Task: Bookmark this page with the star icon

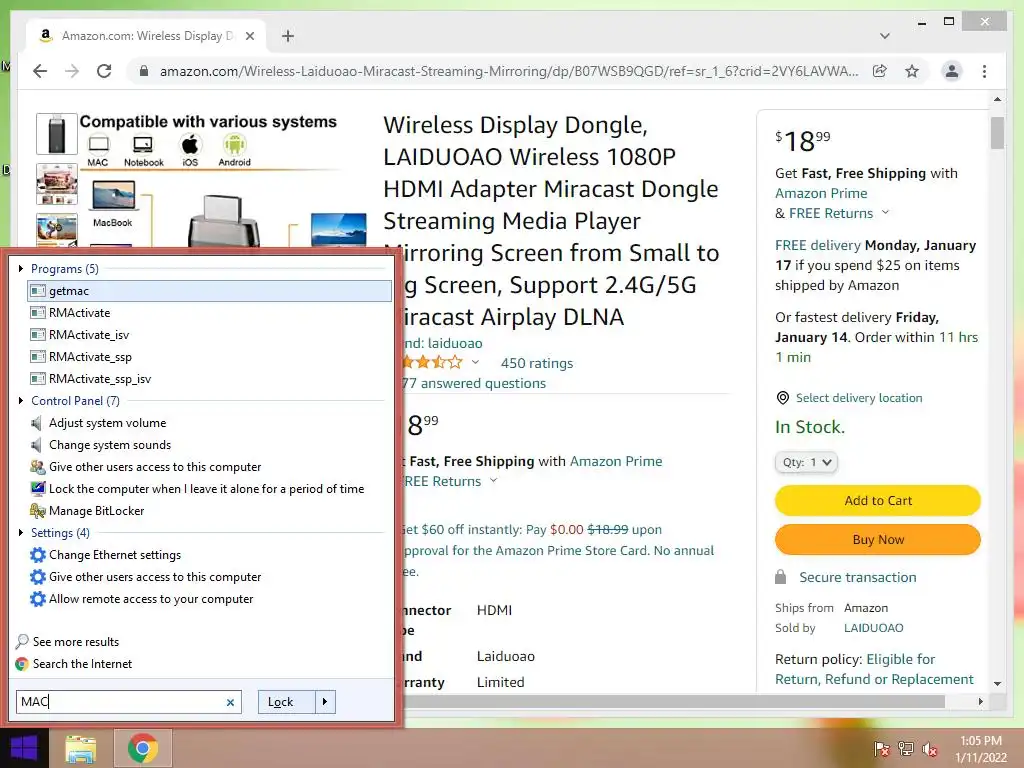Action: (912, 71)
